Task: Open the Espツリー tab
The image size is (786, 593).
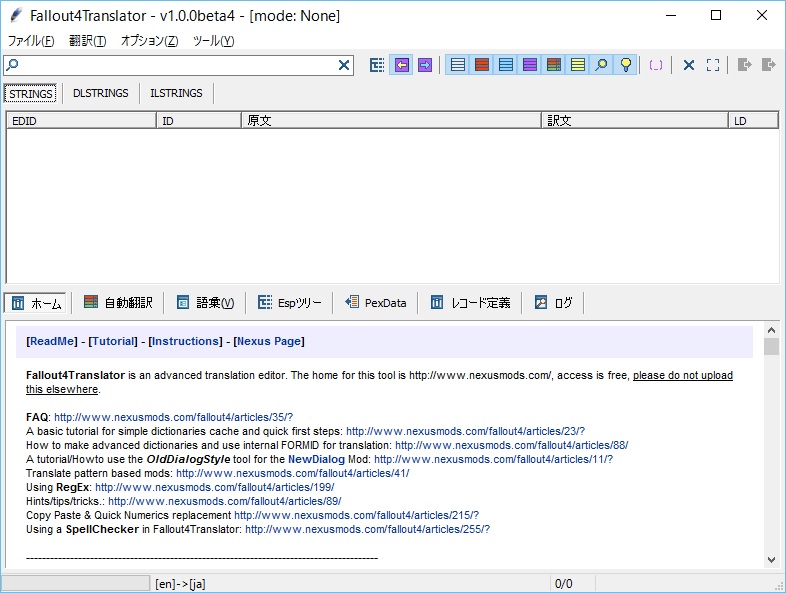Action: [x=290, y=303]
